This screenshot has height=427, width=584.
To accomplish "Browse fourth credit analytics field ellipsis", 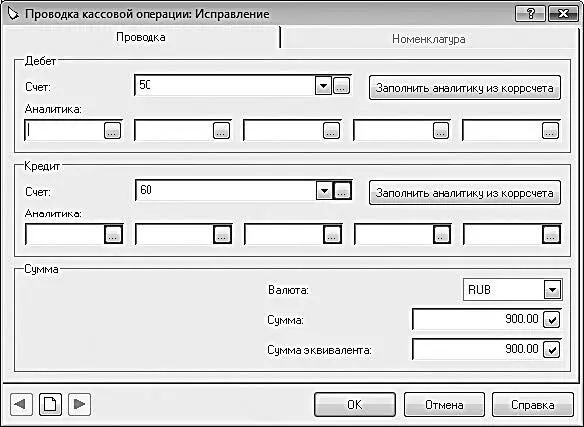I will pos(441,235).
